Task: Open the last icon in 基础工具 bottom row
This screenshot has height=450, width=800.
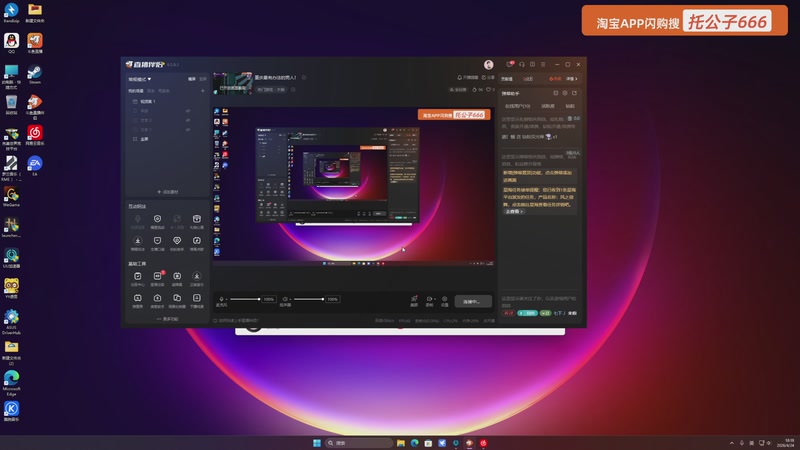Action: (196, 301)
